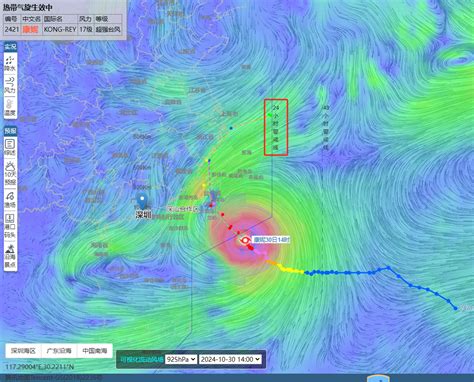Open the 沿海景点 coastal scenic spots icon

point(10,256)
